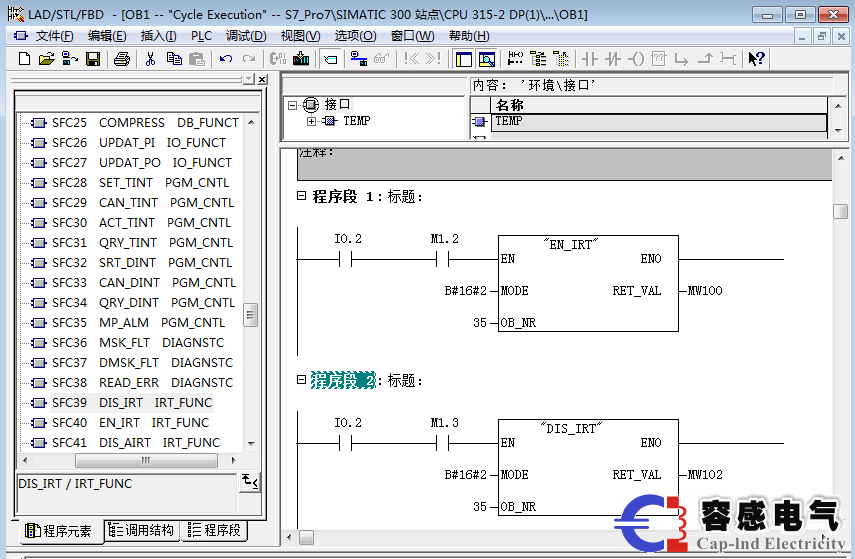Select SFC31 QRY_TINT entry
This screenshot has width=855, height=559.
click(x=133, y=243)
